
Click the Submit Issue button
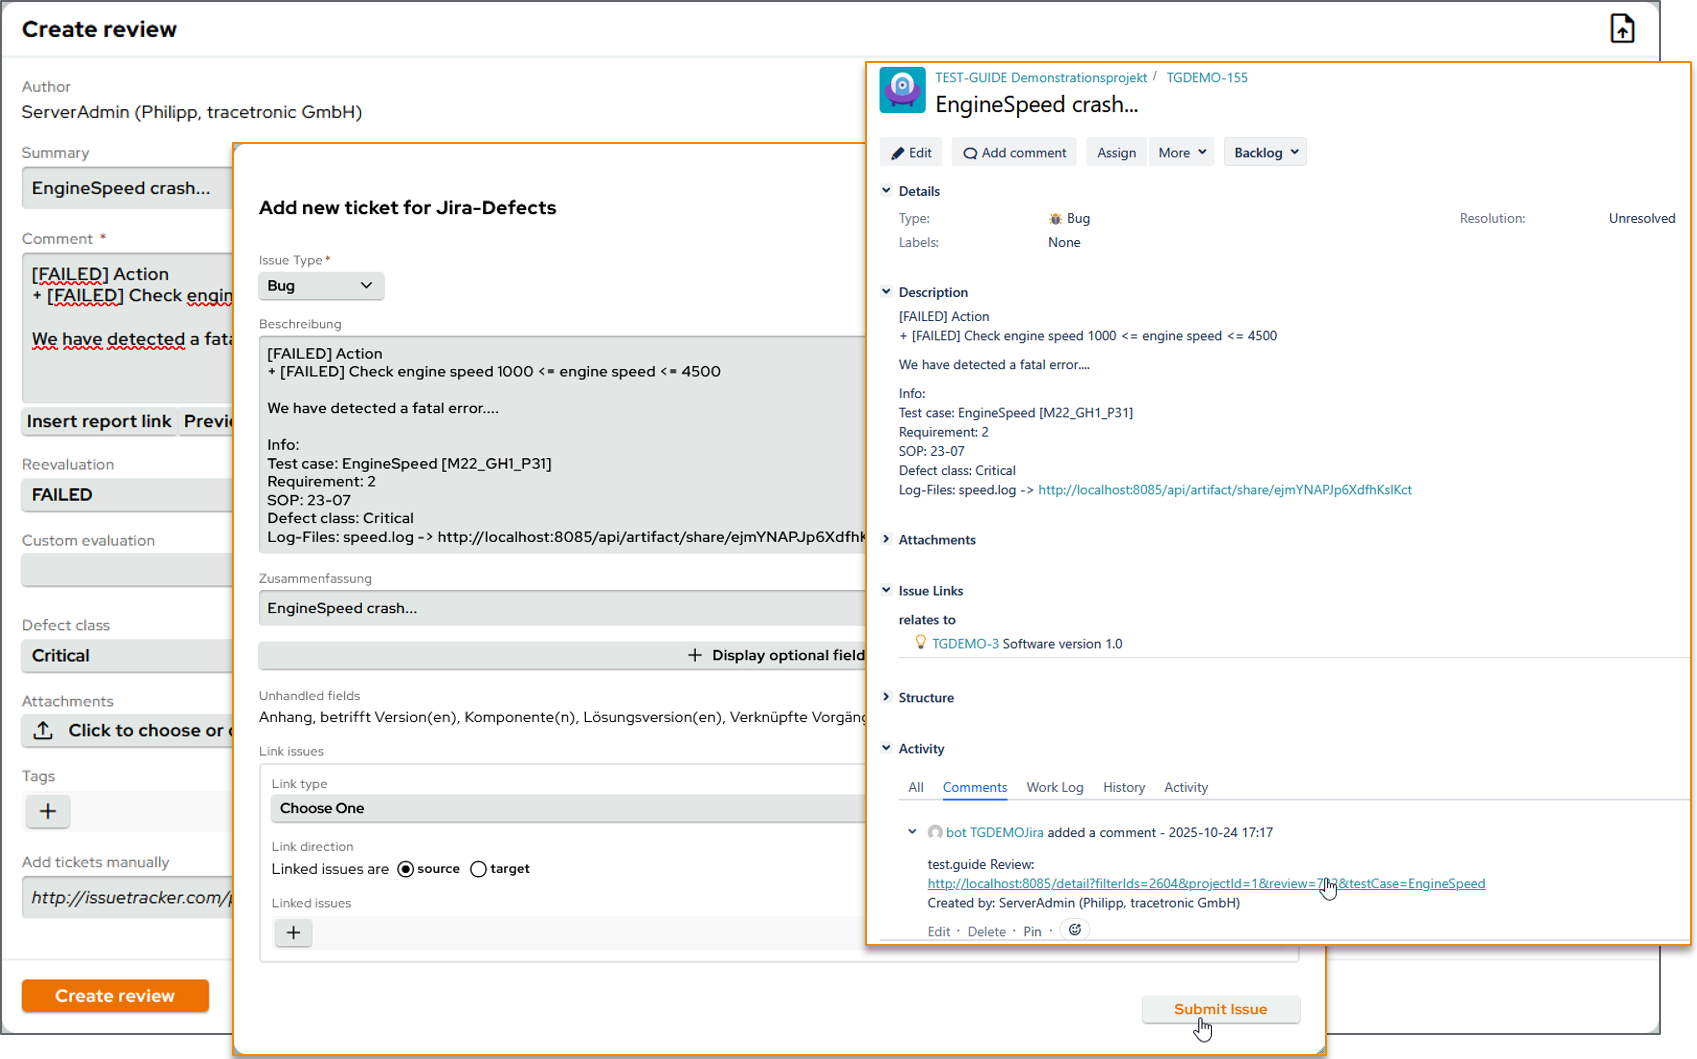(x=1220, y=1010)
